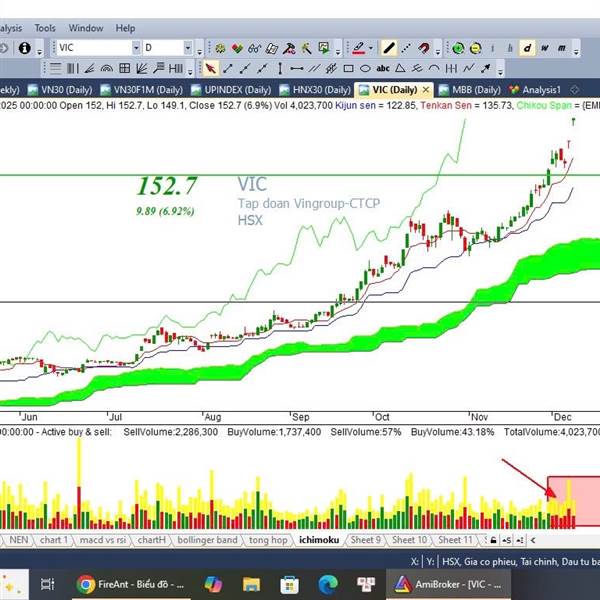Select the thick line style icon
This screenshot has height=600, width=600.
[388, 48]
